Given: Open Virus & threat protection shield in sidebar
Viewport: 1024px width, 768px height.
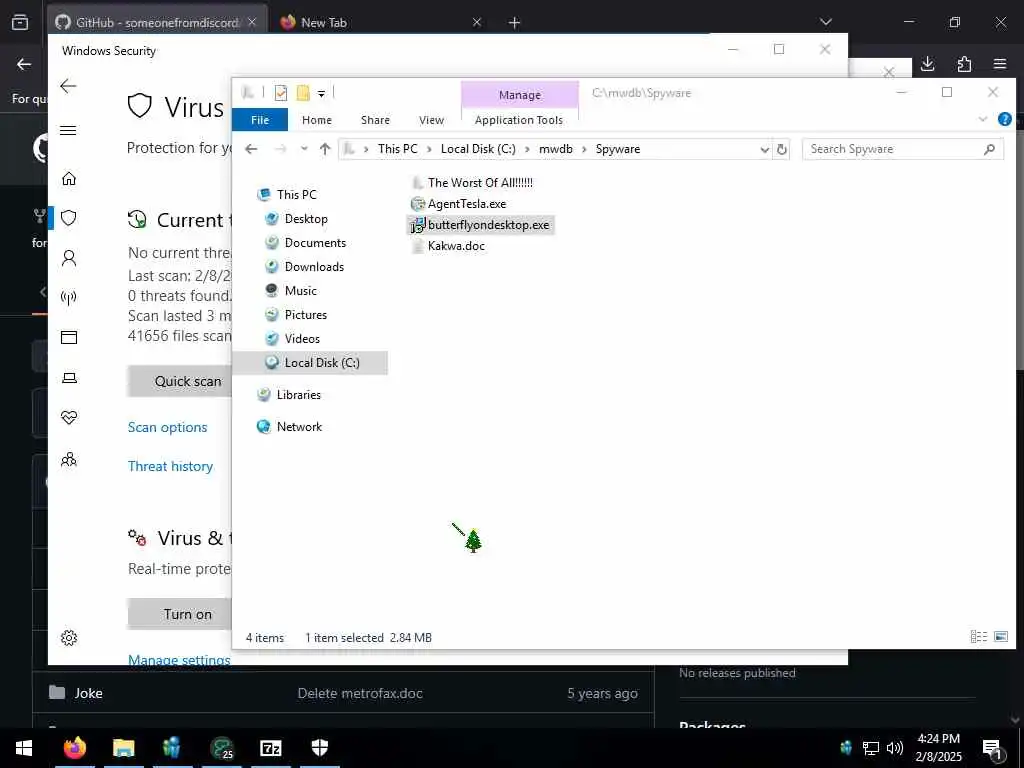Looking at the screenshot, I should [x=69, y=218].
